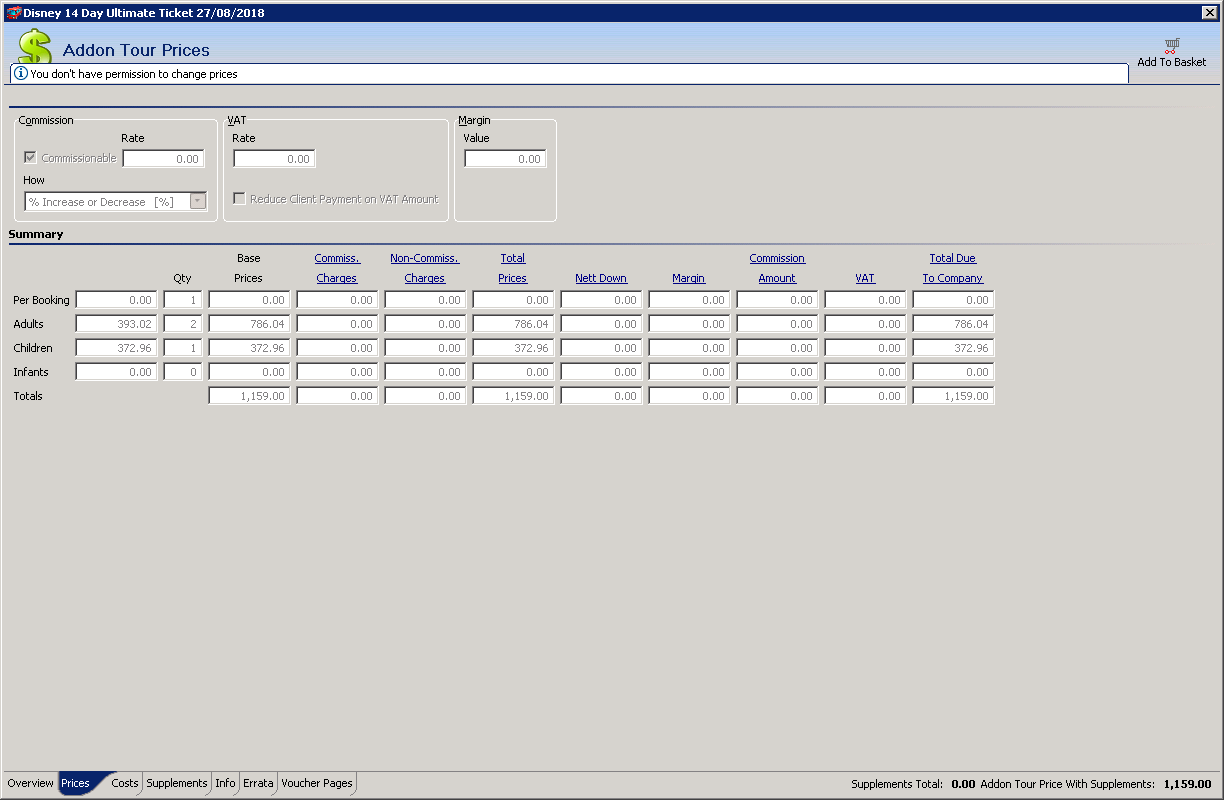Image resolution: width=1224 pixels, height=800 pixels.
Task: Click the Totals Nett Down field
Action: point(601,396)
